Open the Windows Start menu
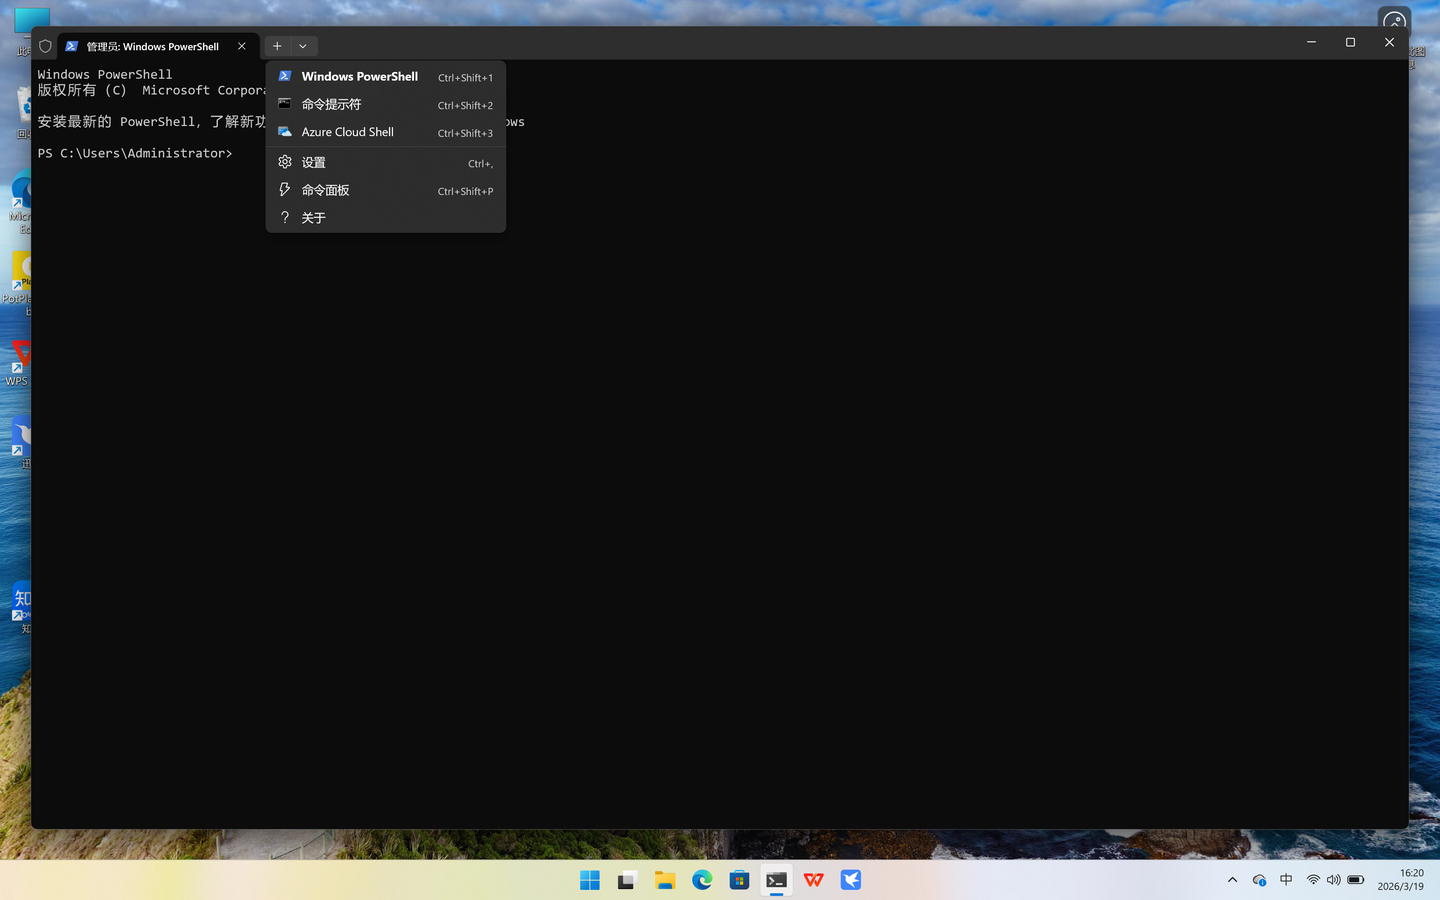The image size is (1440, 900). (590, 880)
